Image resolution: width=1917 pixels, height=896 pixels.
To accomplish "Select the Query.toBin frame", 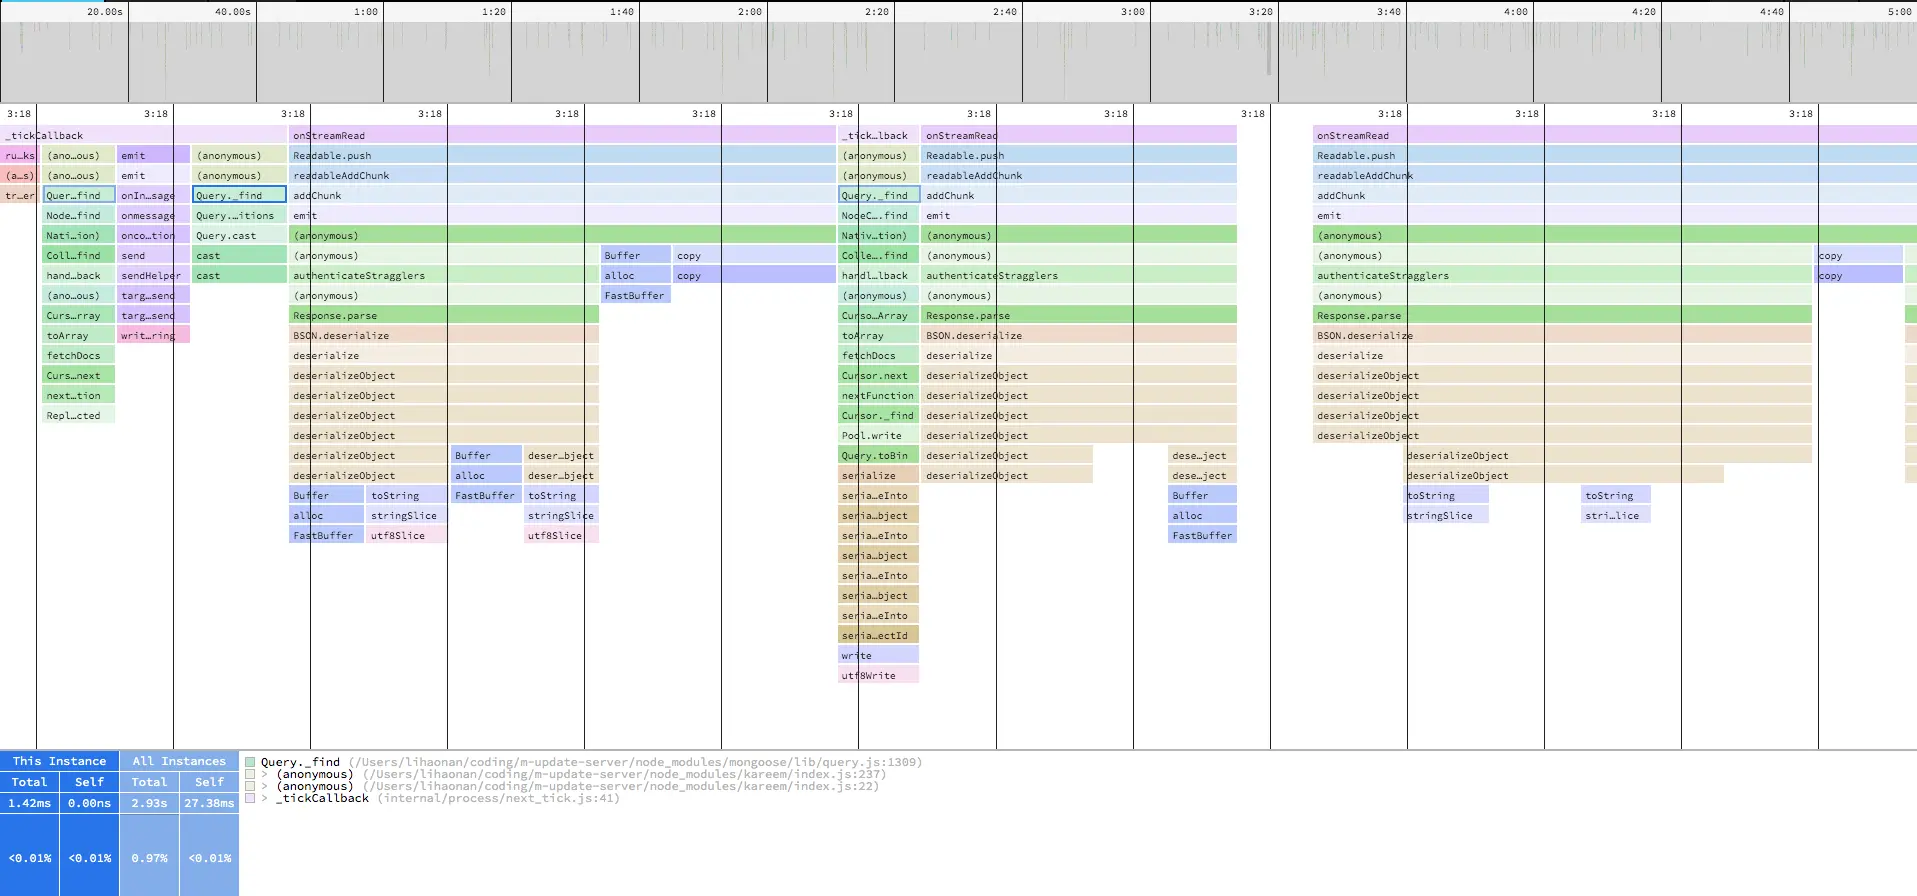I will pos(878,455).
